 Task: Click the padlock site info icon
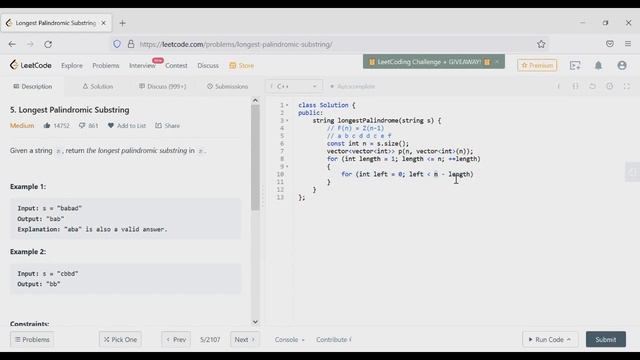tap(131, 44)
